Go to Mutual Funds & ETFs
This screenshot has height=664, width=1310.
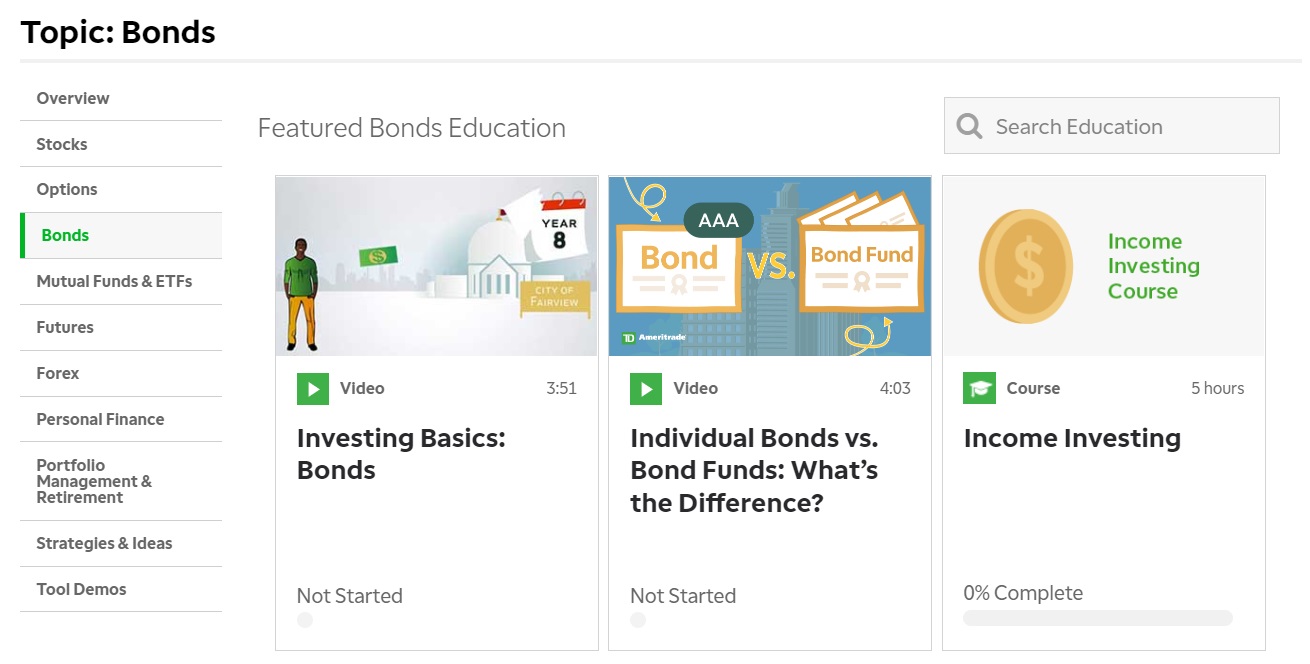click(x=114, y=281)
